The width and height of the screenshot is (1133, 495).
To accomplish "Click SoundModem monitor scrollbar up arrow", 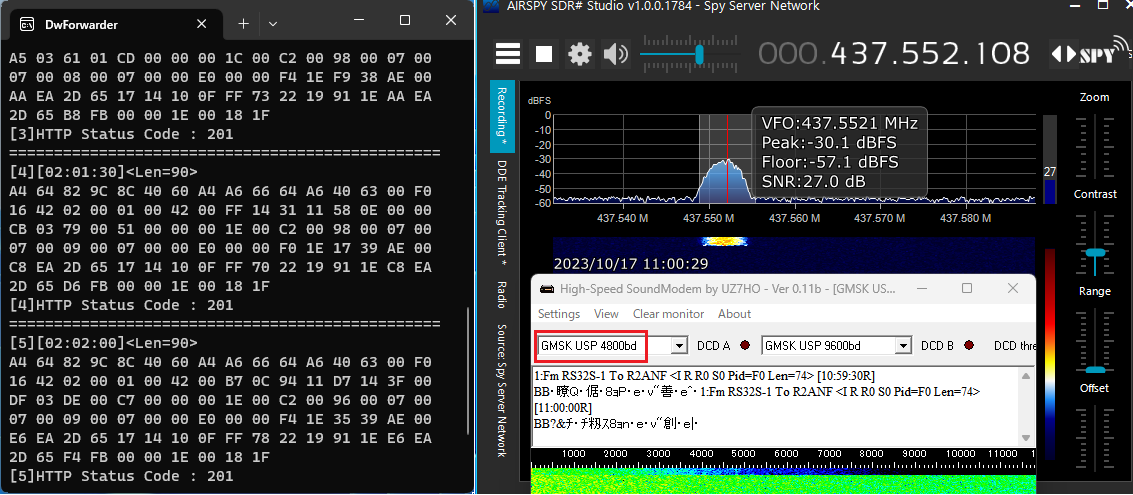I will pos(1025,376).
